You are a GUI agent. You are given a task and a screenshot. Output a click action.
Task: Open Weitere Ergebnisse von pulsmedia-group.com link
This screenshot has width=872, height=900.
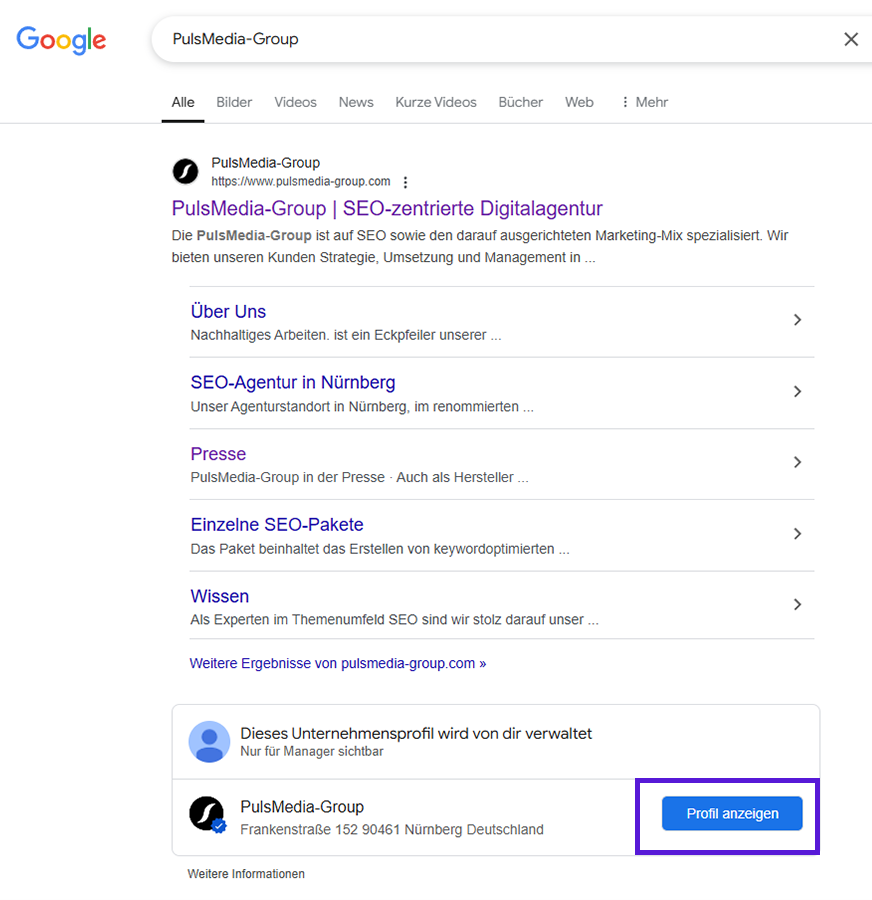click(x=338, y=663)
